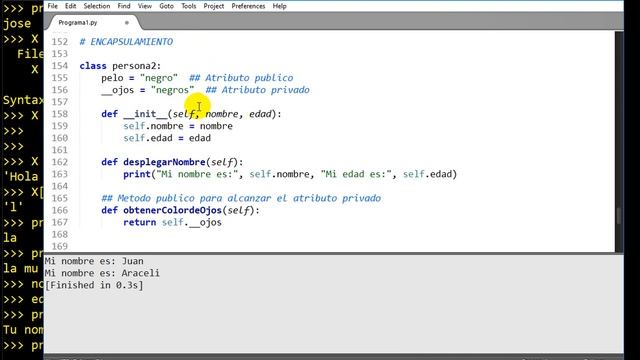Click line number 154 in the gutter
This screenshot has width=640, height=360.
[x=60, y=66]
